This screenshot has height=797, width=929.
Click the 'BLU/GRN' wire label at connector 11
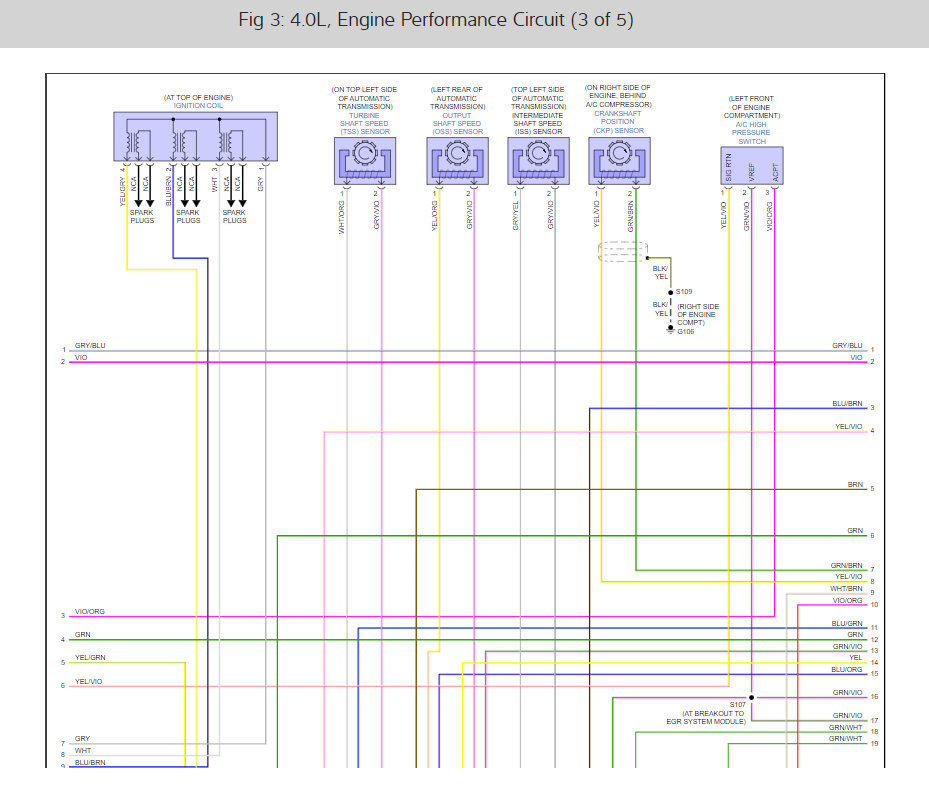(x=847, y=623)
